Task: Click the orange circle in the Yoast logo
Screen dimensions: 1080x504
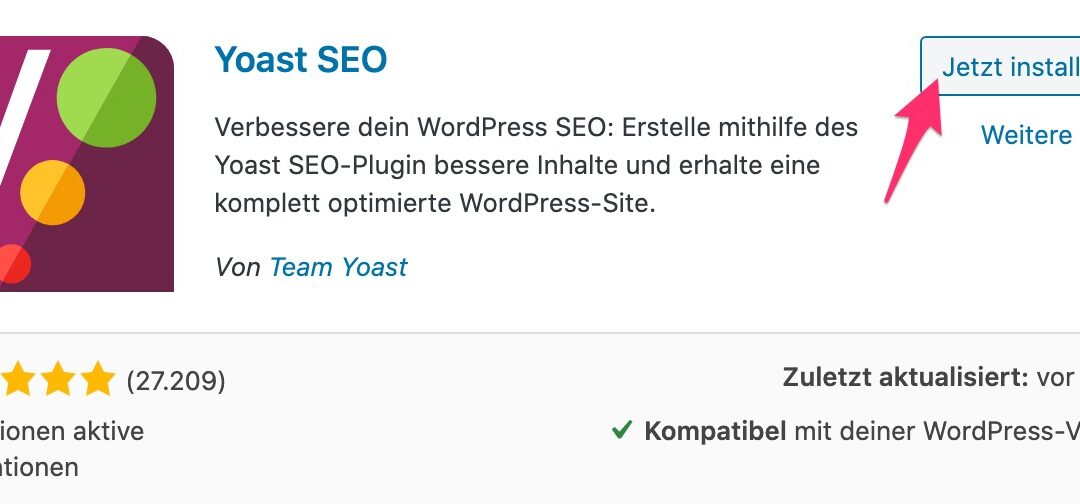Action: pyautogui.click(x=52, y=192)
